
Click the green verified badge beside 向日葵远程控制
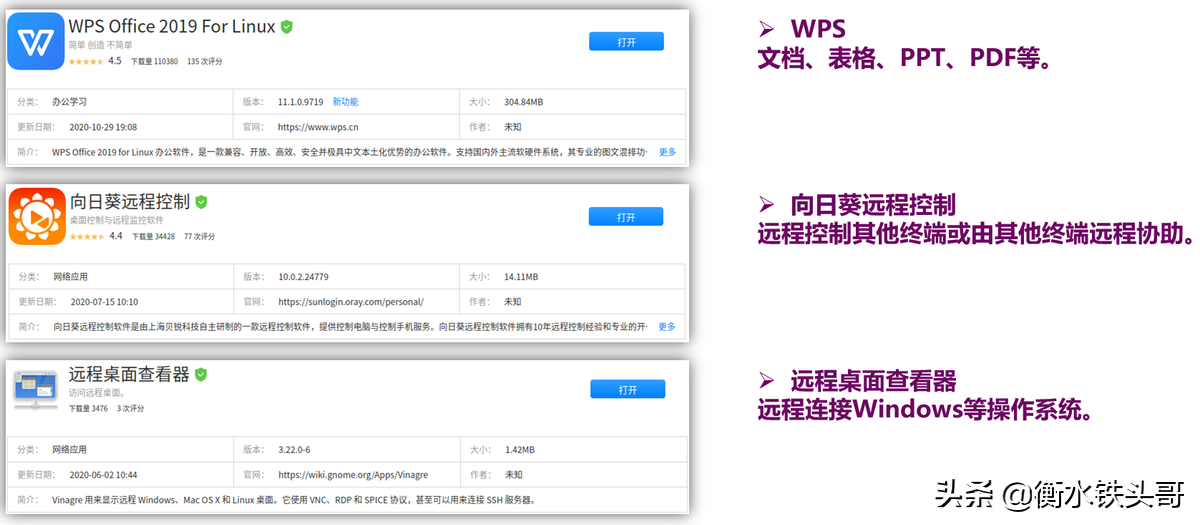[x=201, y=202]
